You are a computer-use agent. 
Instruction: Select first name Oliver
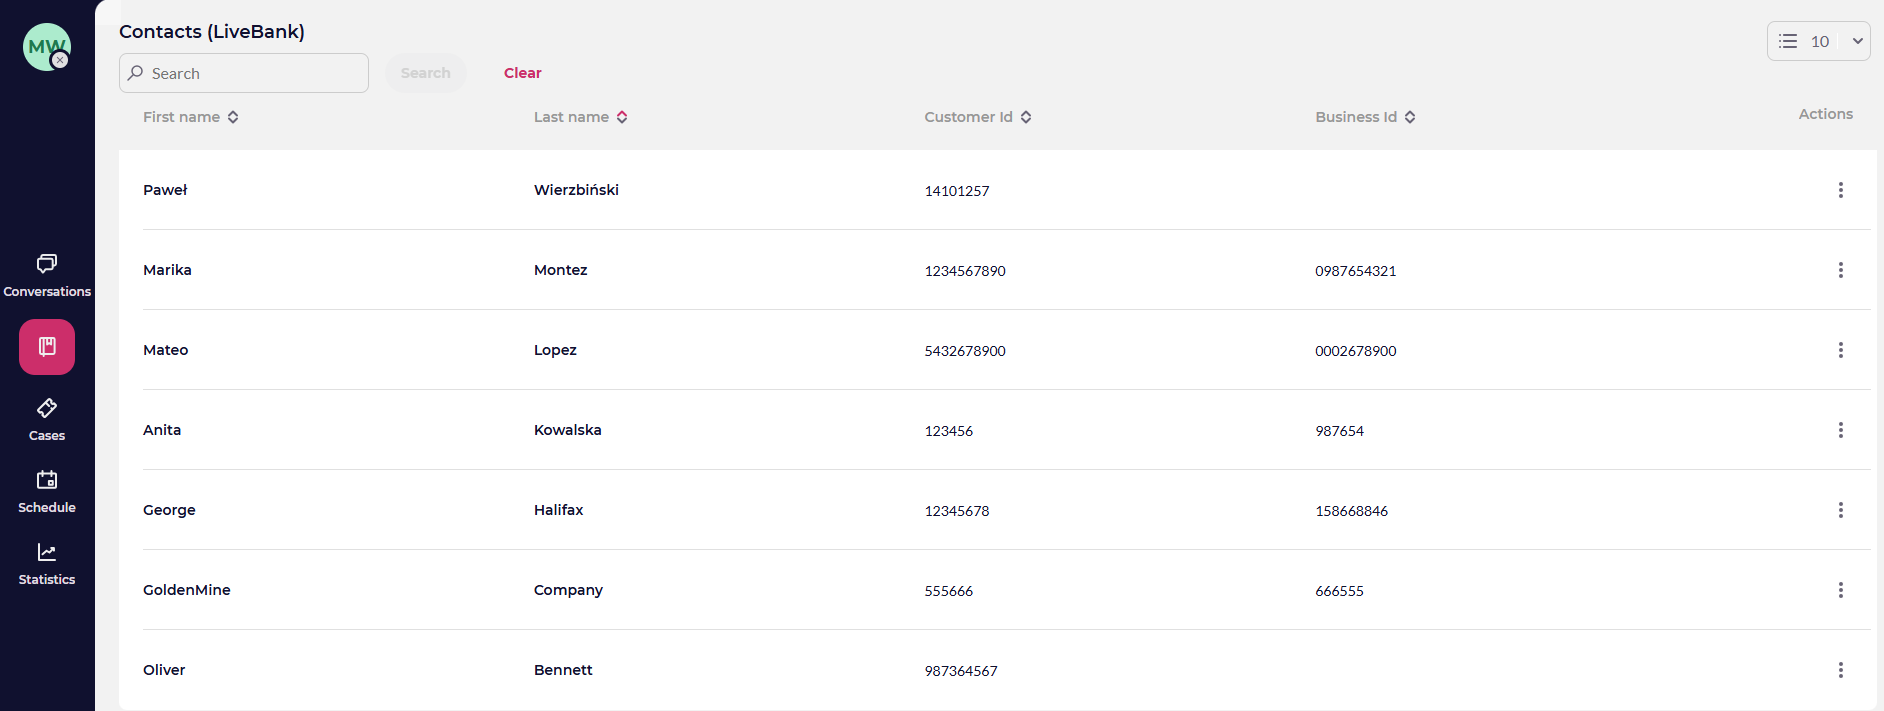[164, 670]
